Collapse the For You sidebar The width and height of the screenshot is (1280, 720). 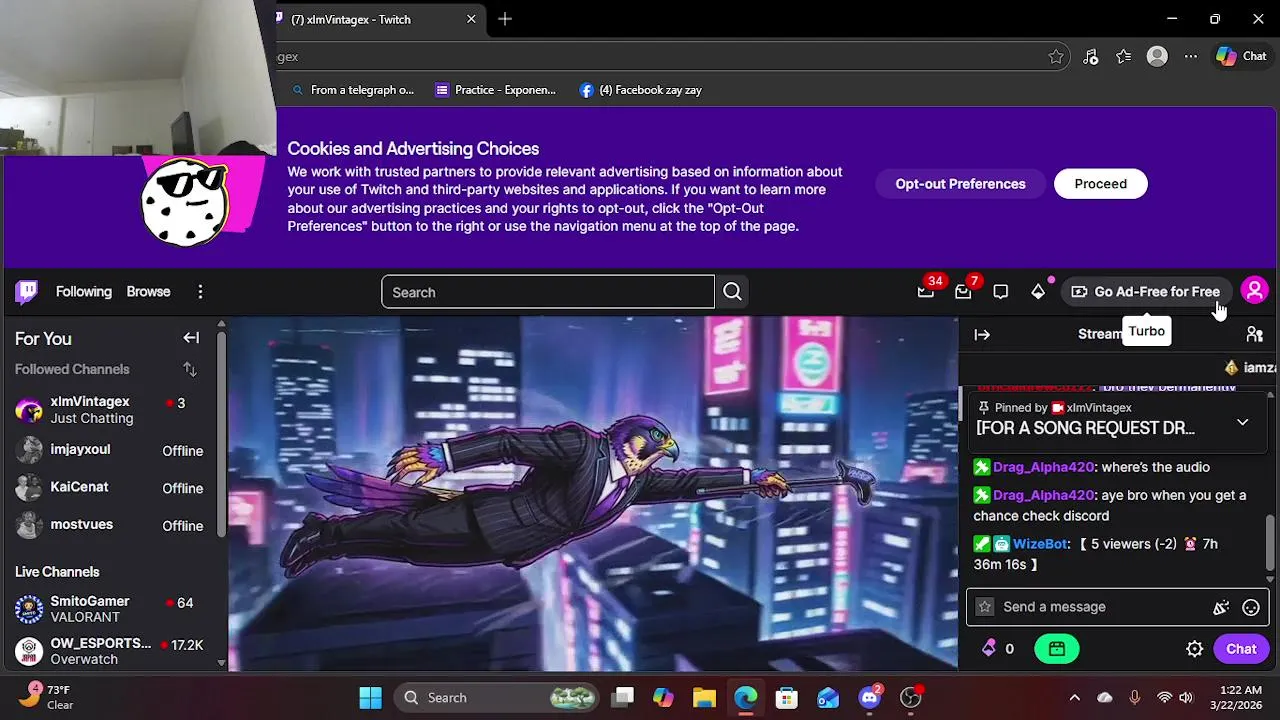[191, 338]
